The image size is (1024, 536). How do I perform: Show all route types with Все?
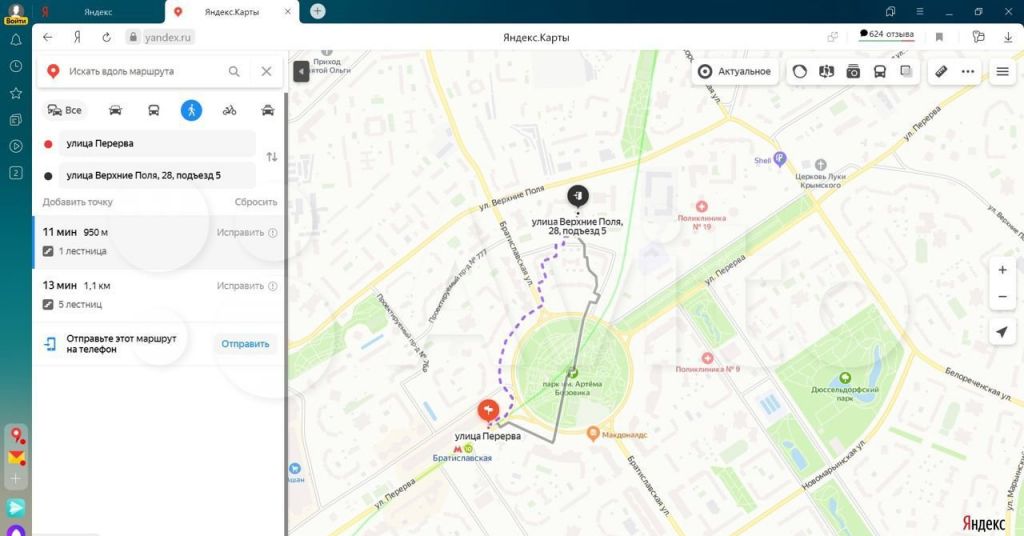(65, 110)
